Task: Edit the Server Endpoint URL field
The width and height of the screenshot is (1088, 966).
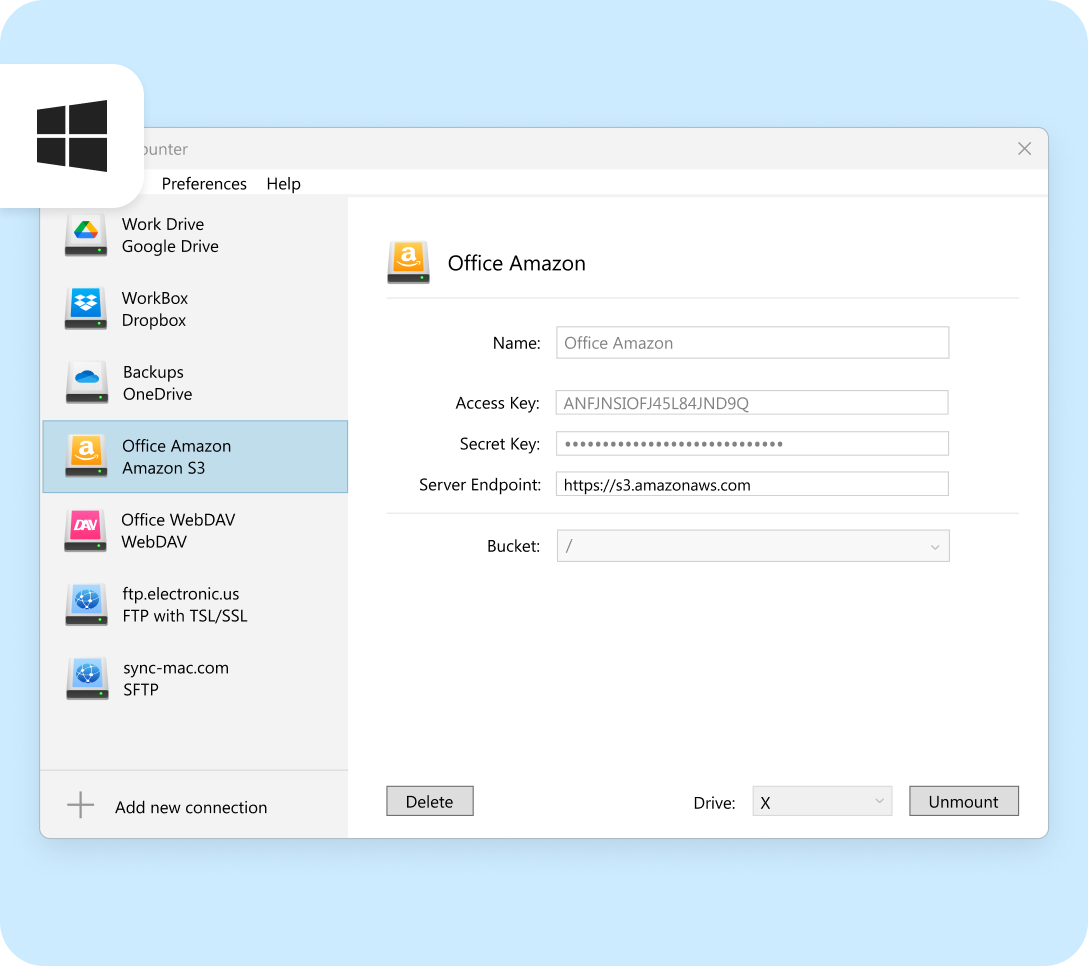Action: (x=752, y=485)
